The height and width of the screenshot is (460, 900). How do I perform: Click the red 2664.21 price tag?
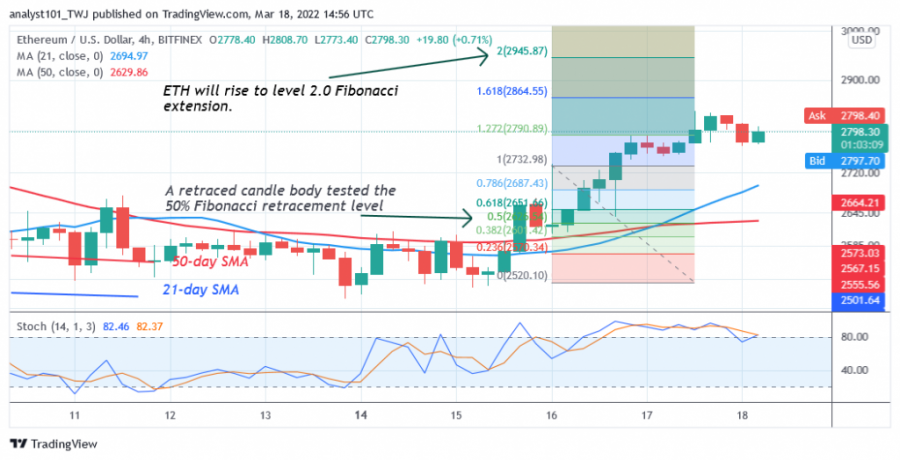point(859,203)
